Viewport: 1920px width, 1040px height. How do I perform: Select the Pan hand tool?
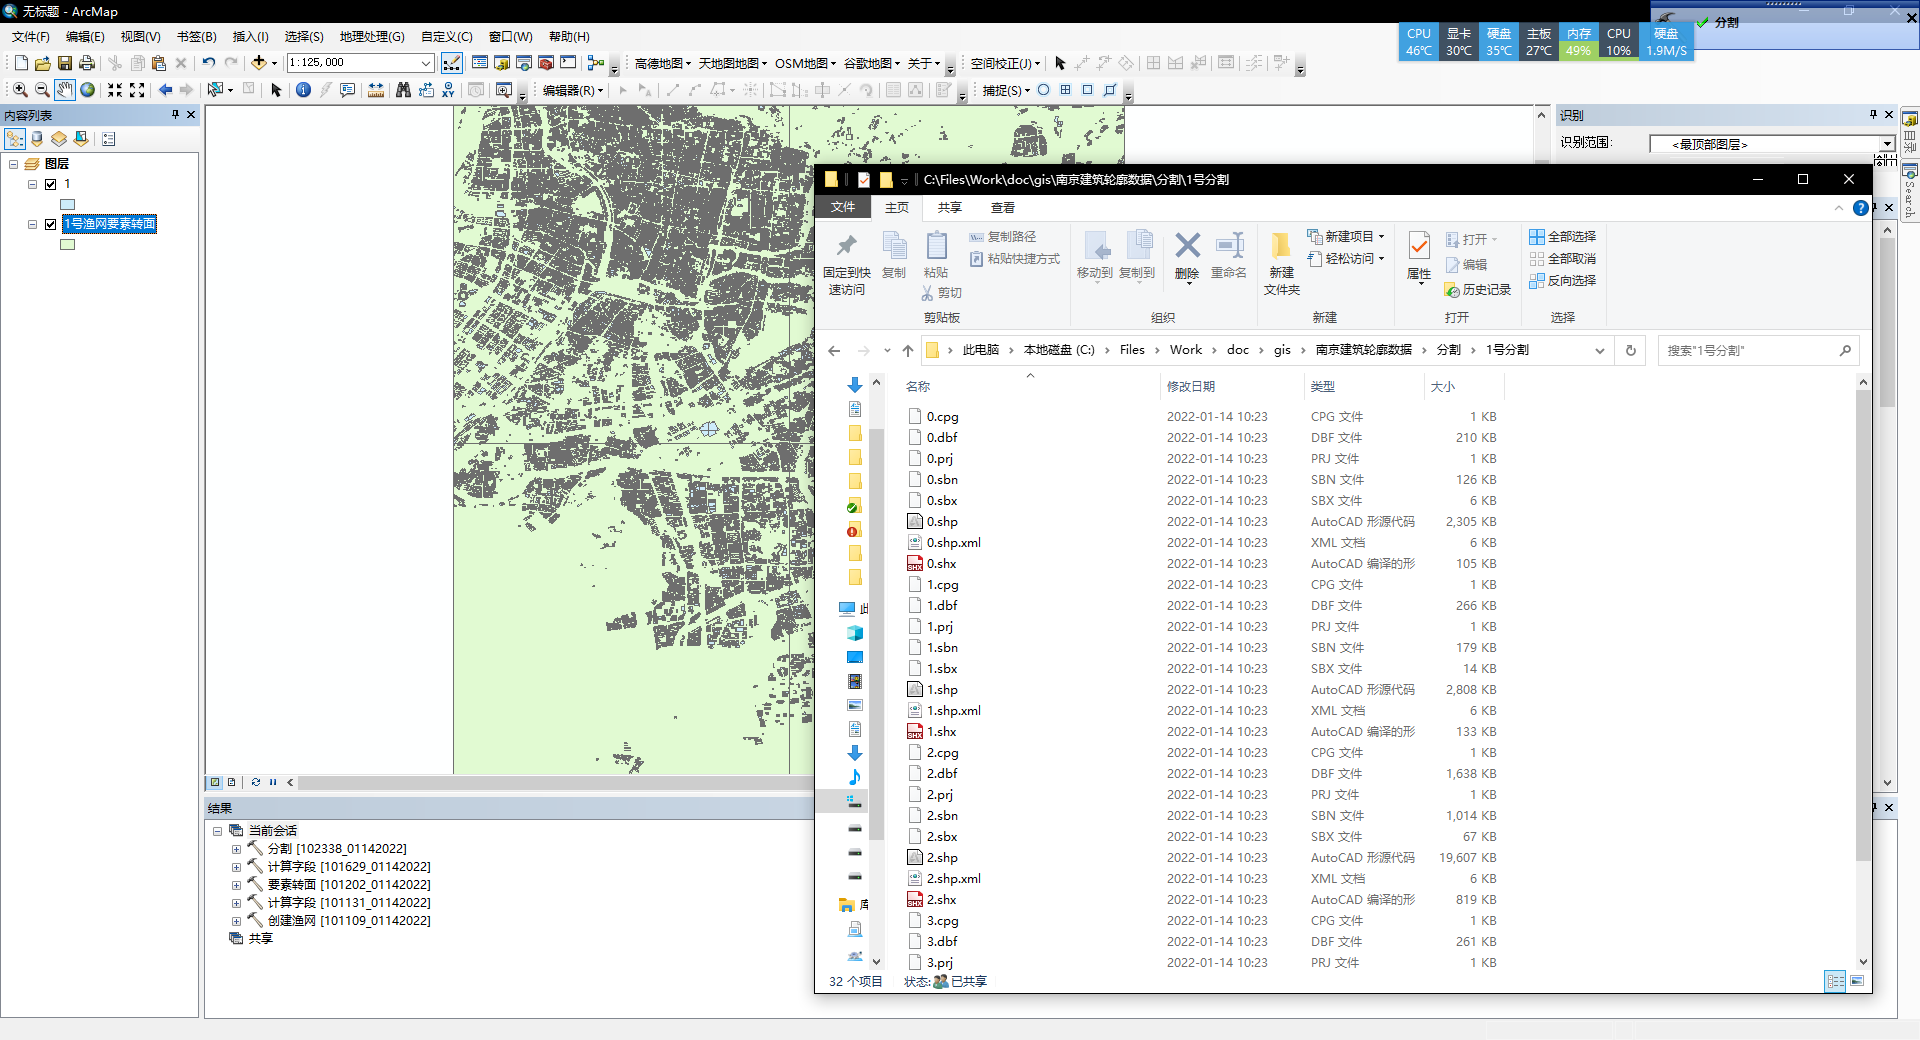pyautogui.click(x=65, y=90)
